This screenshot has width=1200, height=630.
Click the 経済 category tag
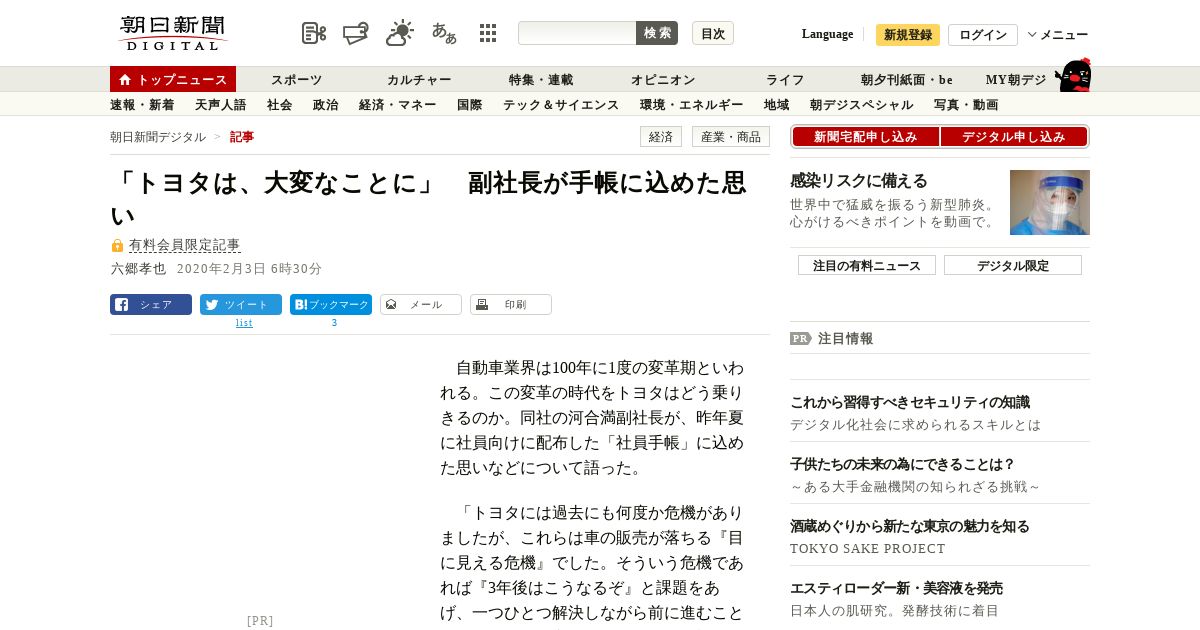(661, 137)
